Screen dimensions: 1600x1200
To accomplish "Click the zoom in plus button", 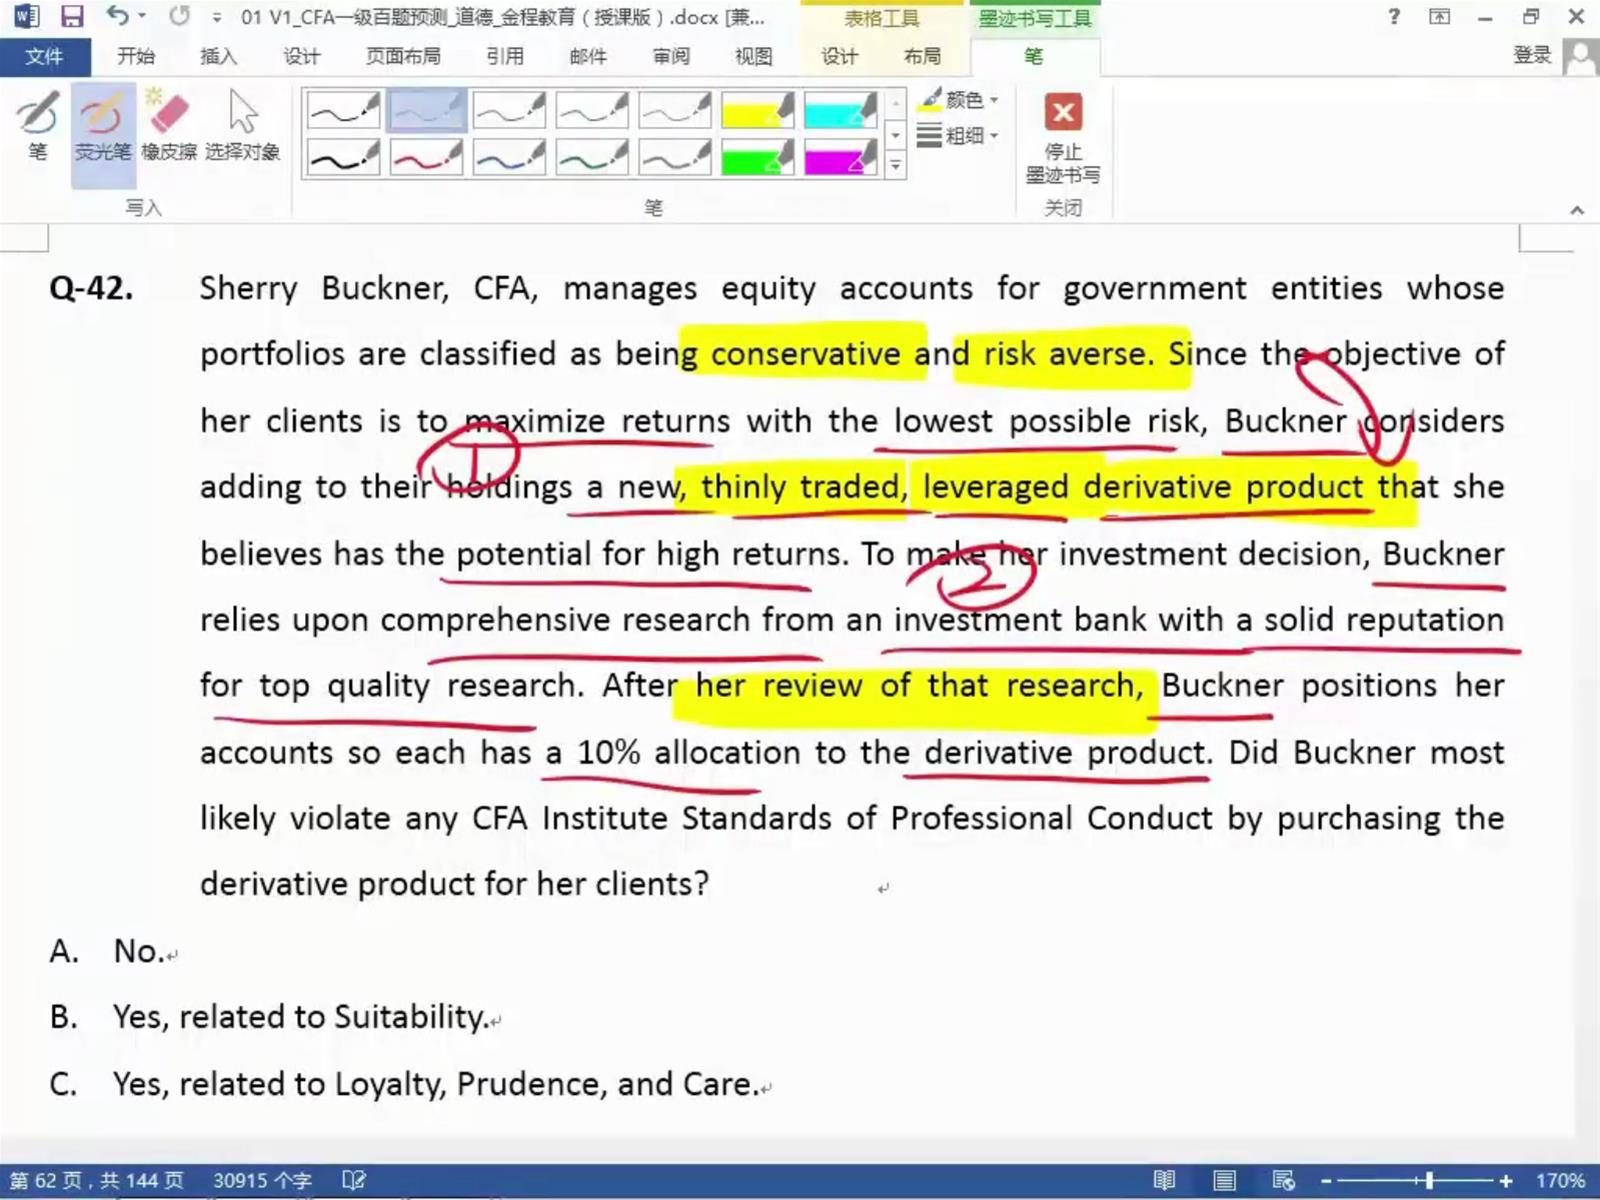I will (1506, 1181).
